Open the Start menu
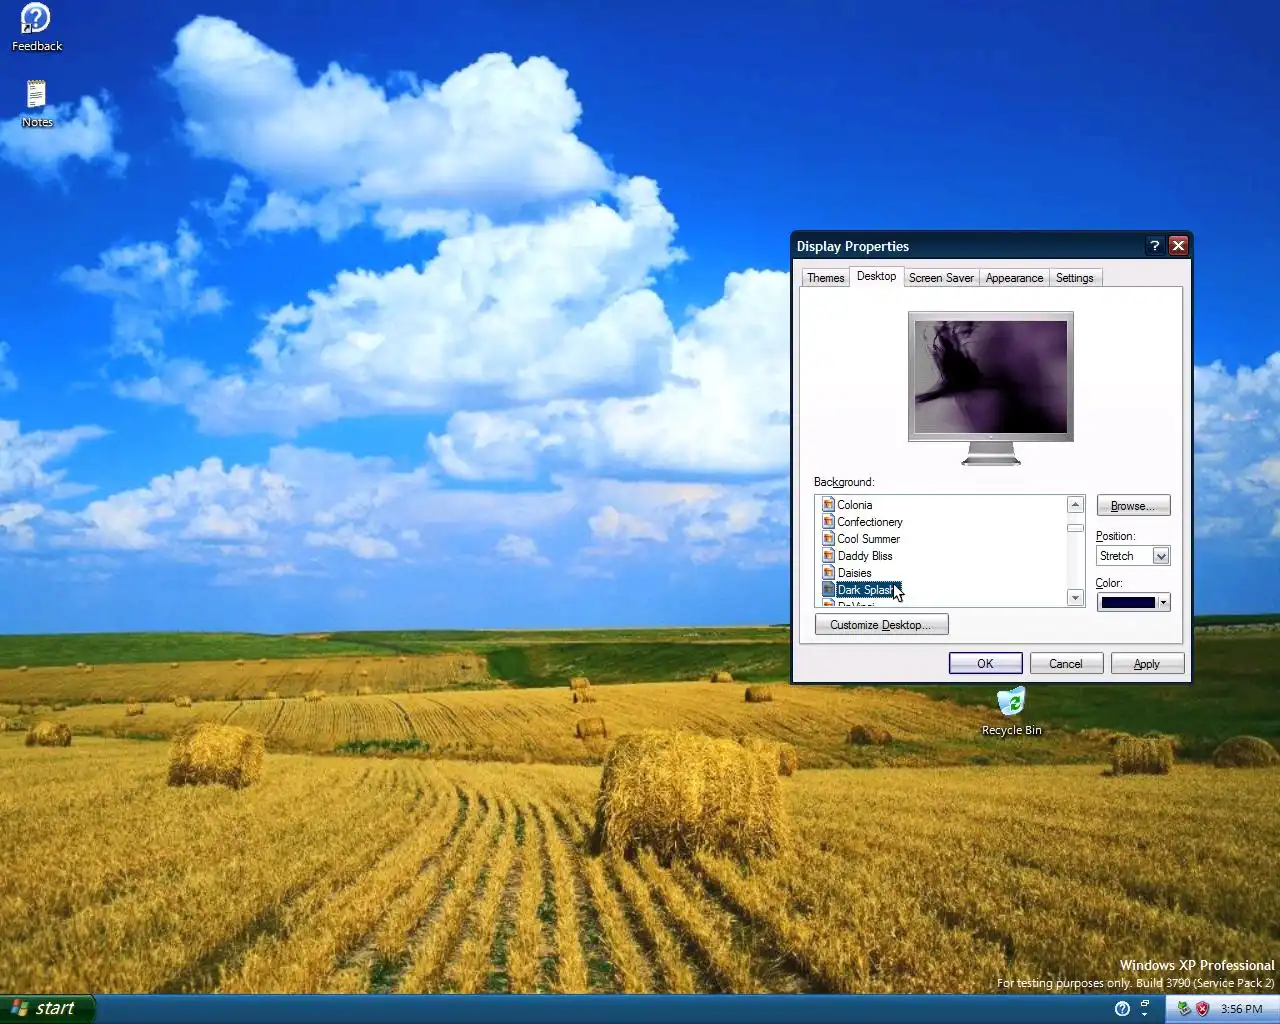The image size is (1280, 1024). [x=47, y=1009]
